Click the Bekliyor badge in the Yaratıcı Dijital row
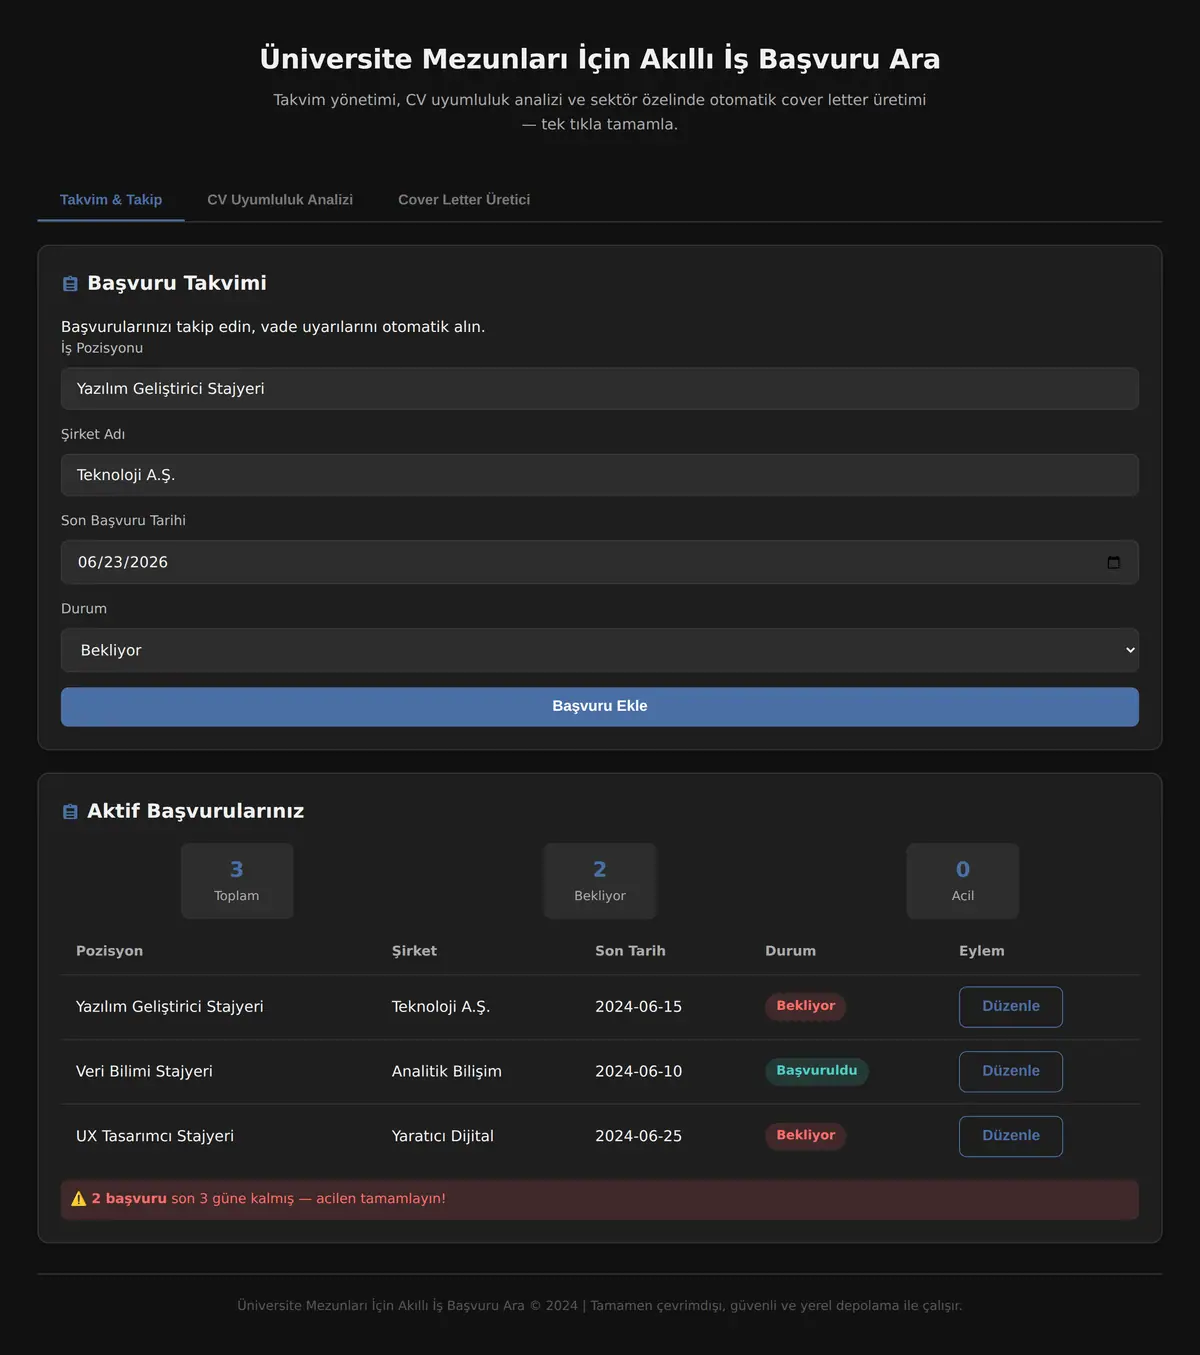 click(806, 1136)
